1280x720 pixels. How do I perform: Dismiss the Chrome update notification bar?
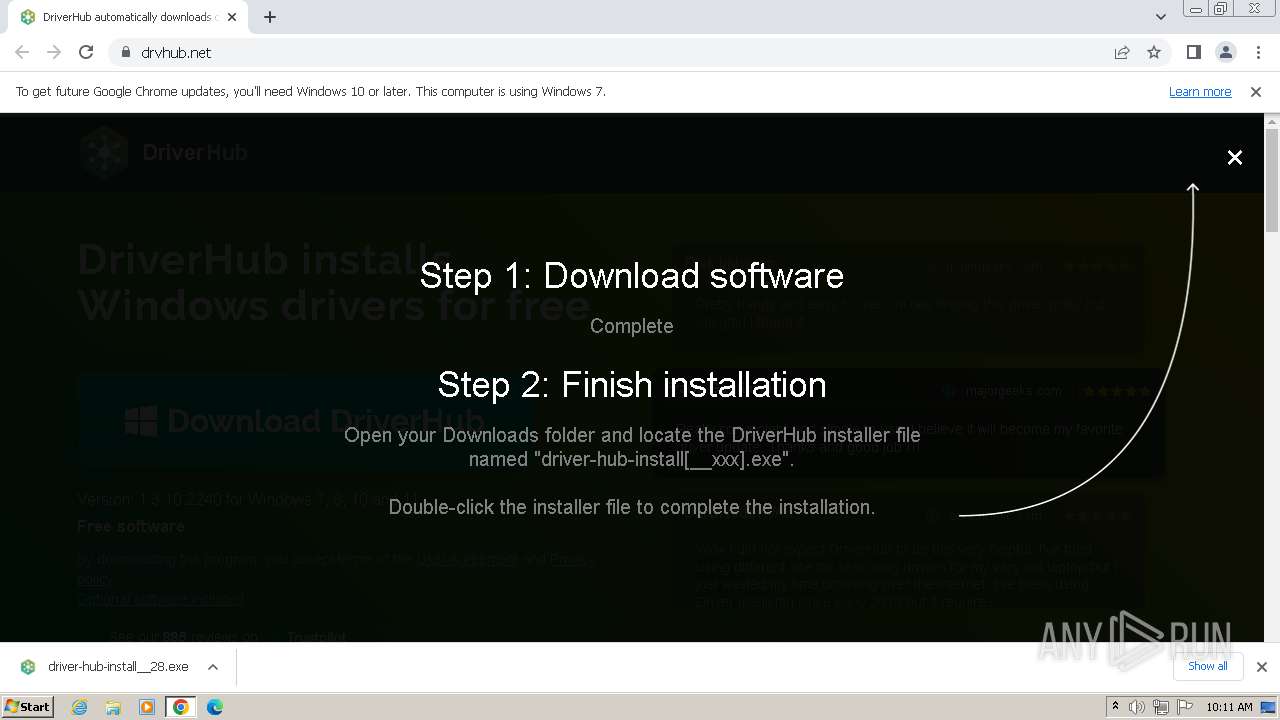click(x=1256, y=91)
